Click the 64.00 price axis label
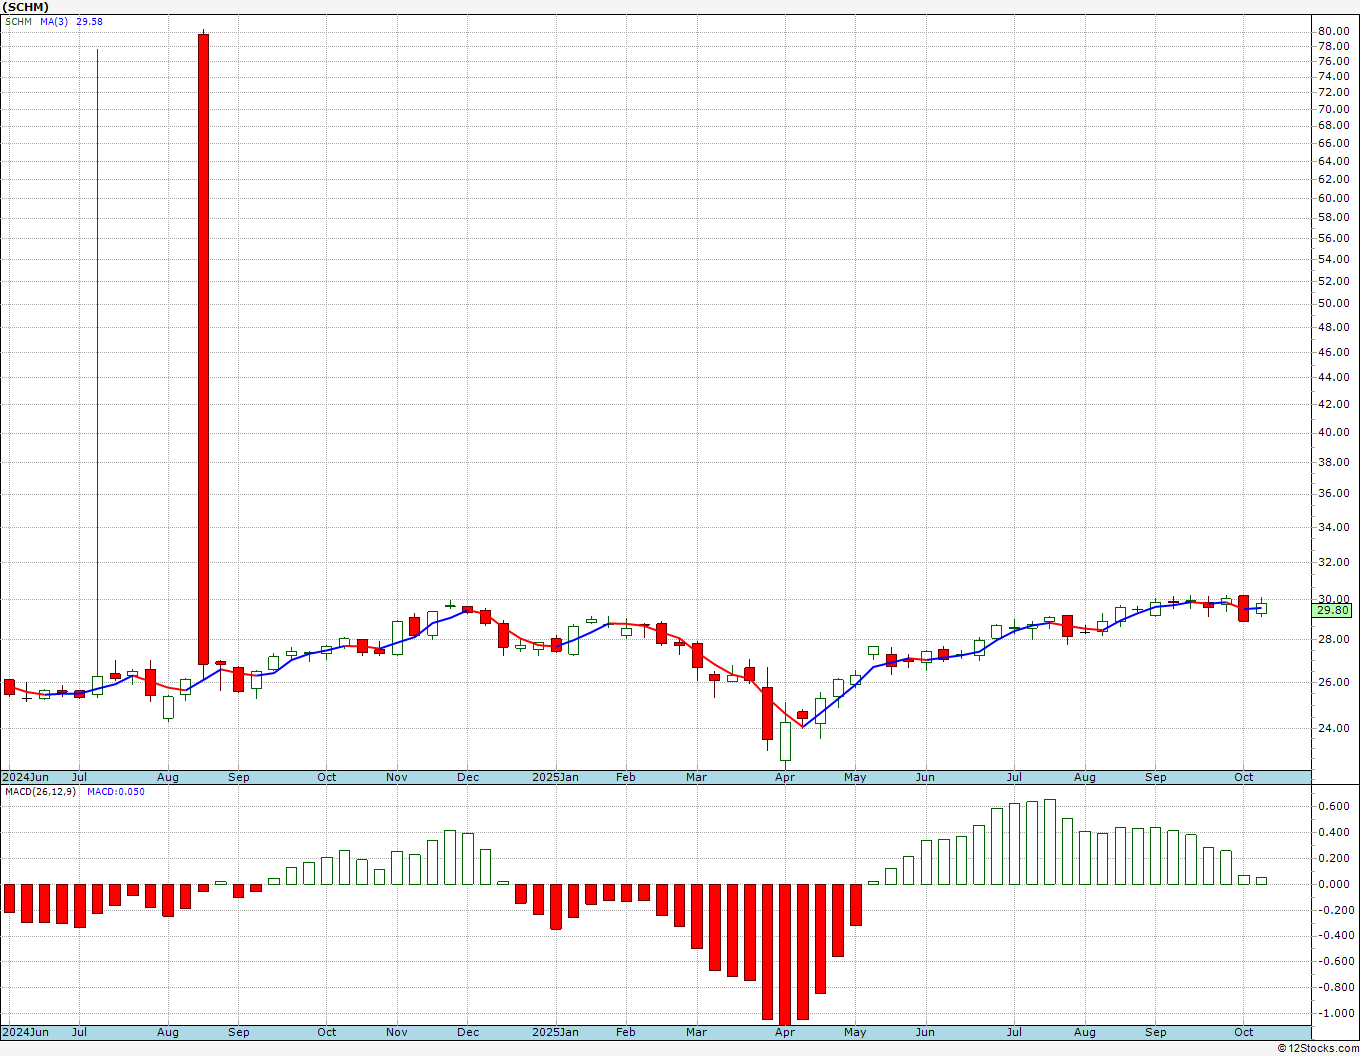The width and height of the screenshot is (1360, 1056). 1333,161
